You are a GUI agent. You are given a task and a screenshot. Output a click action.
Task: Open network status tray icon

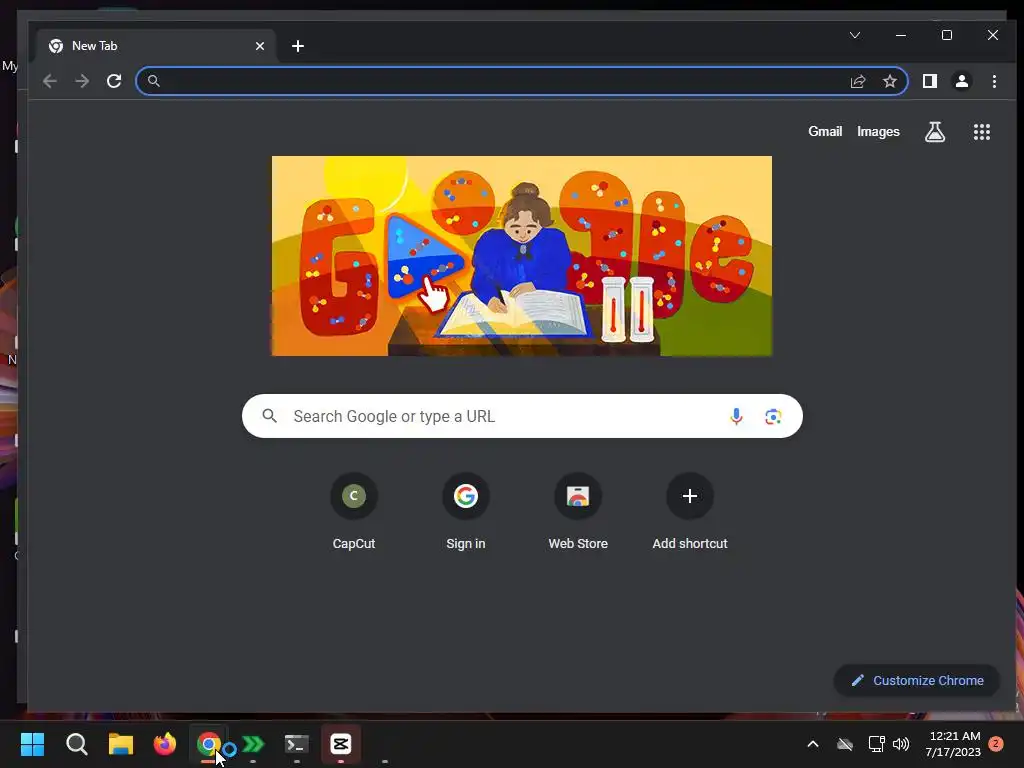coord(876,744)
